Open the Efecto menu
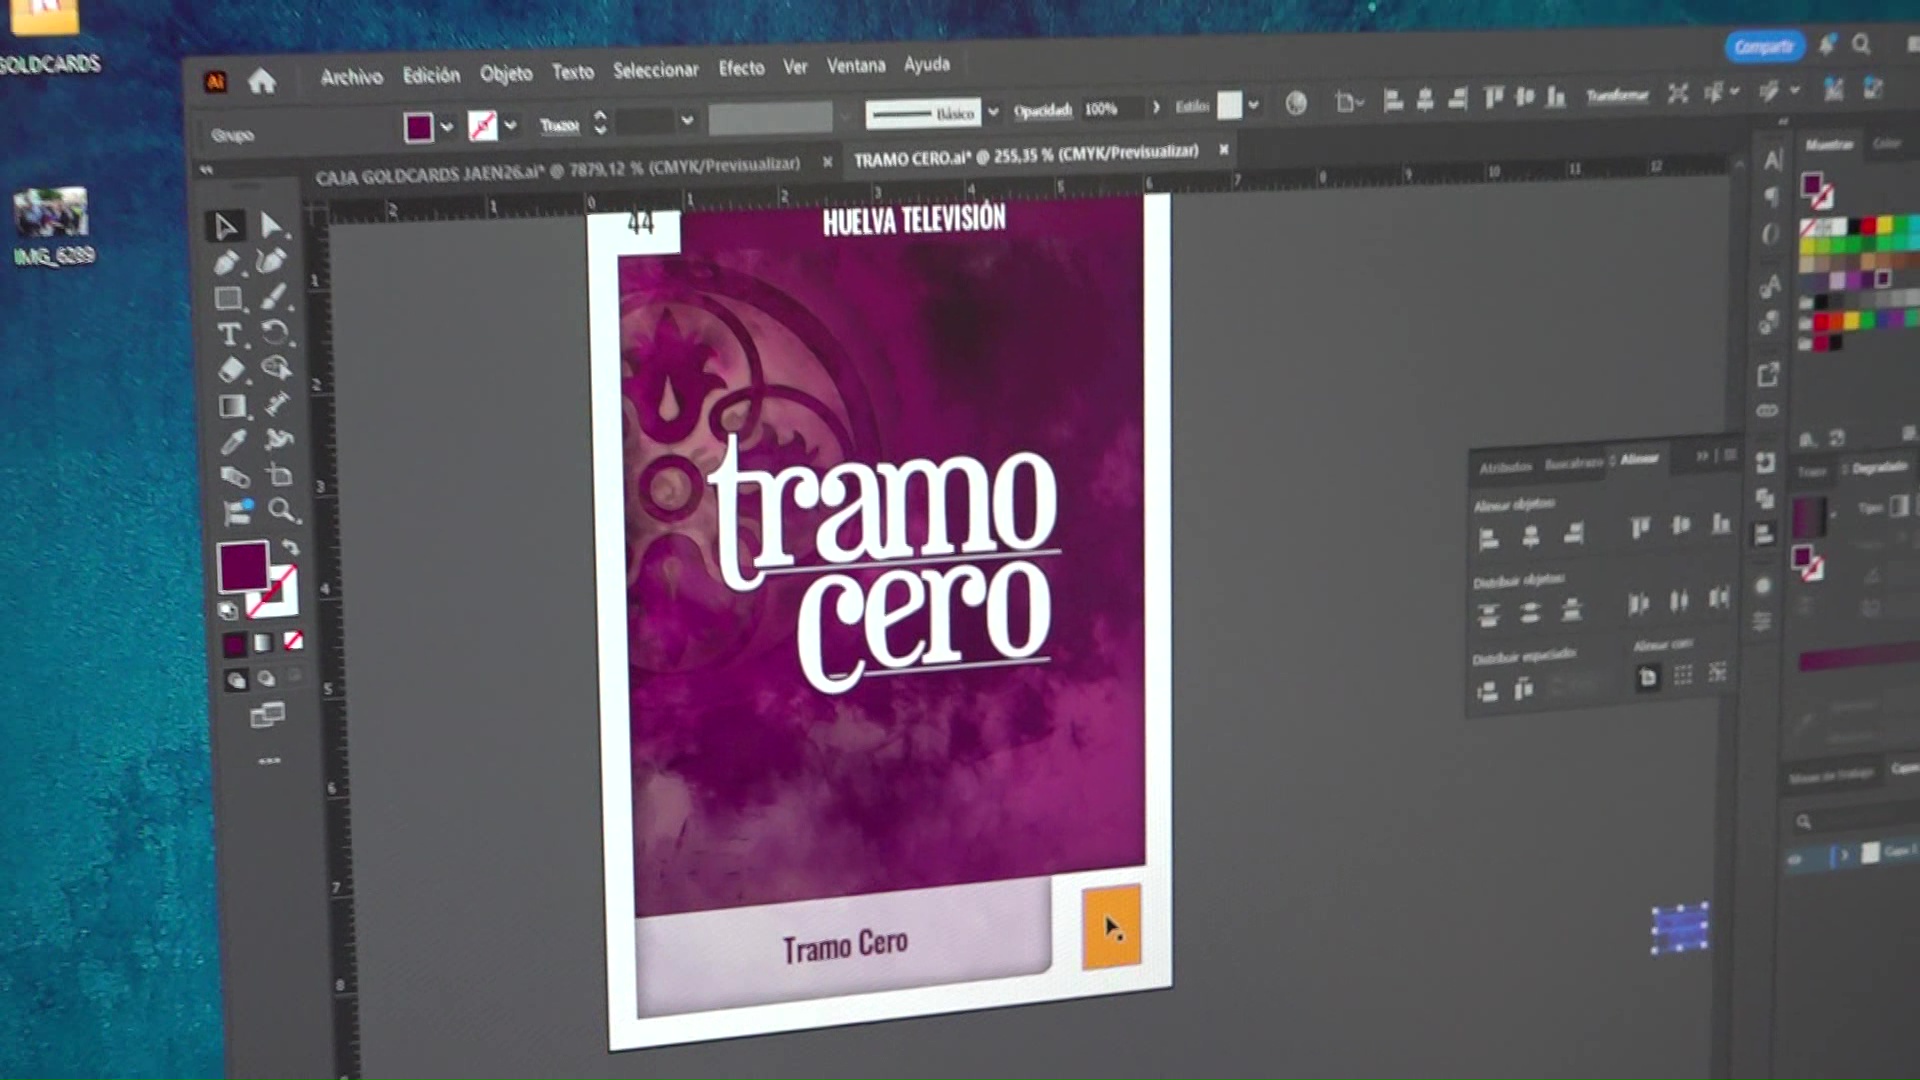 pyautogui.click(x=741, y=68)
